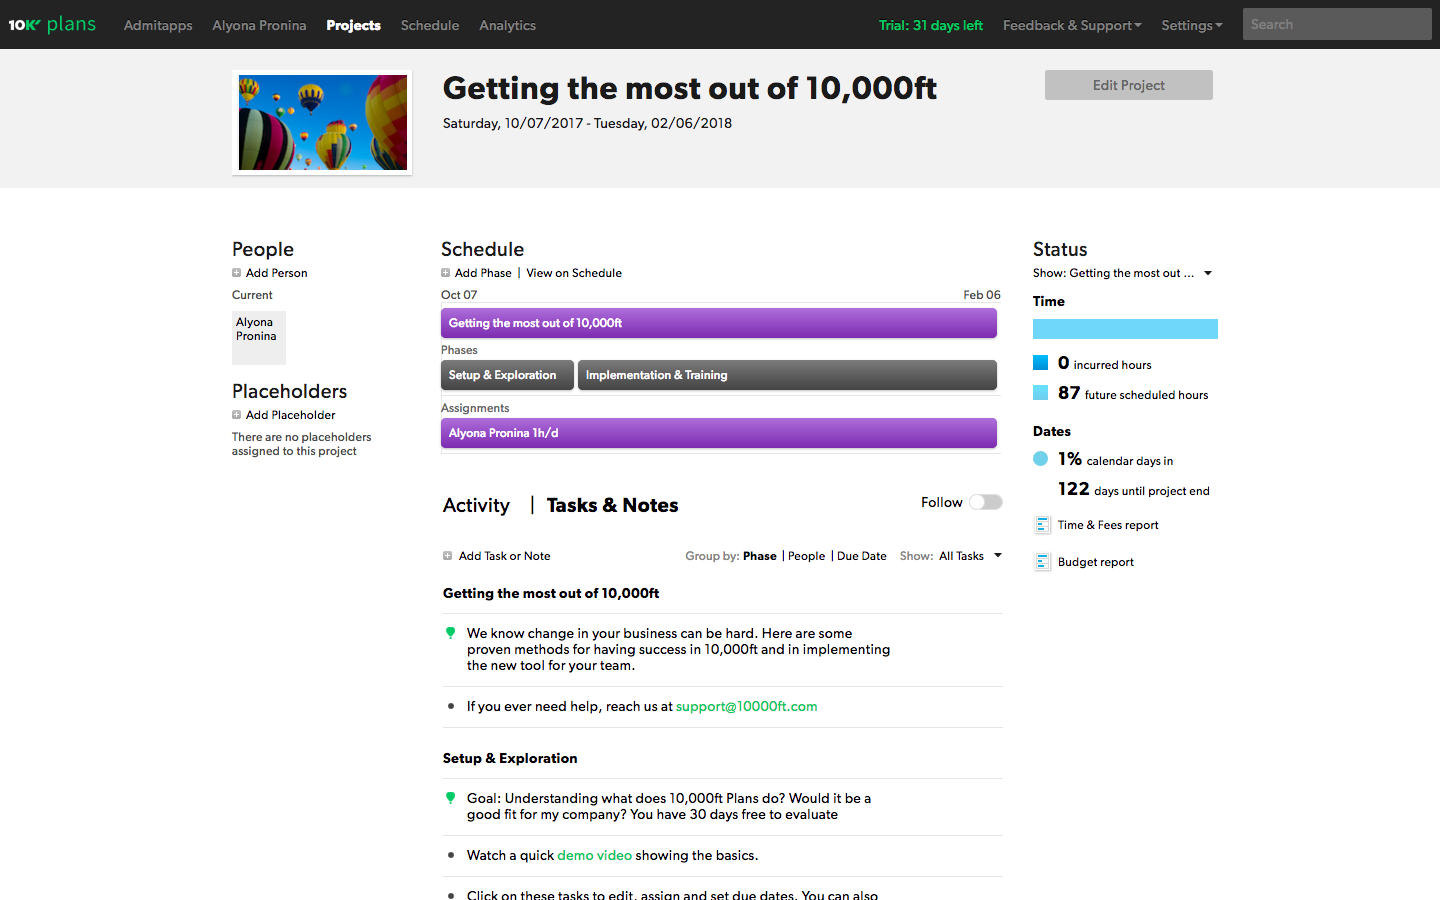Viewport: 1440px width, 900px height.
Task: Open the Analytics nav item
Action: 507,25
